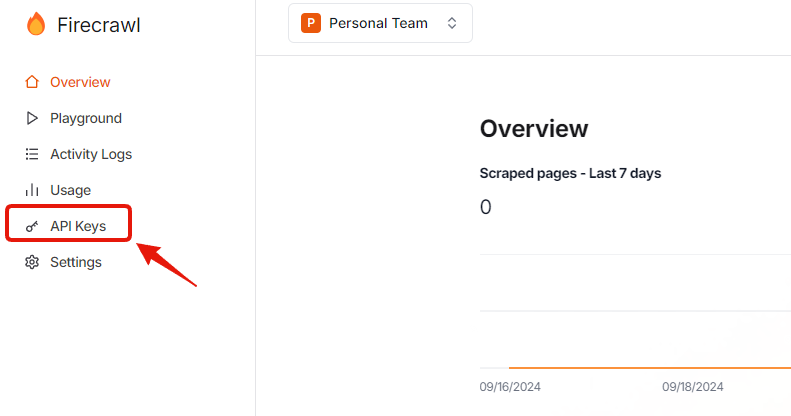Click the orange P team avatar
Screen dimensions: 791x416
click(311, 23)
